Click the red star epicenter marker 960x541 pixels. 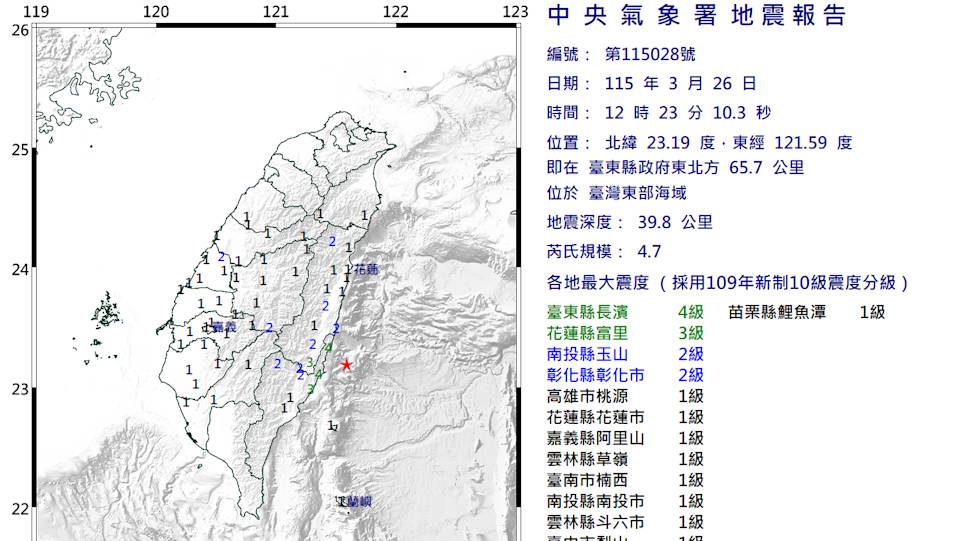(346, 365)
